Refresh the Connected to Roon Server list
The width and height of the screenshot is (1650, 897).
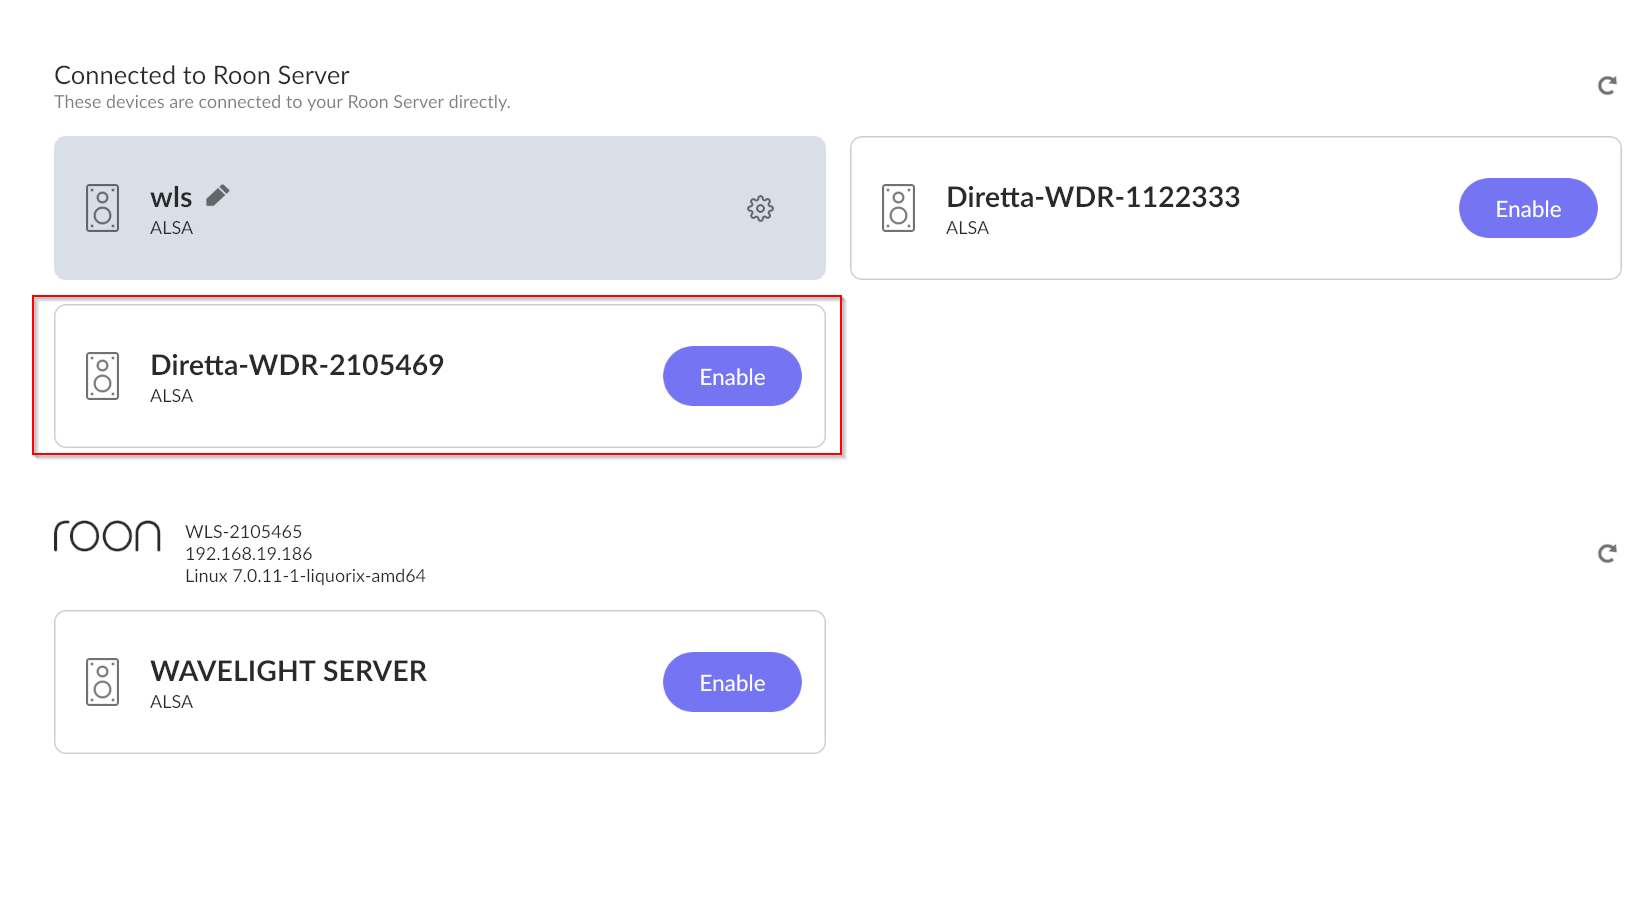(1607, 86)
